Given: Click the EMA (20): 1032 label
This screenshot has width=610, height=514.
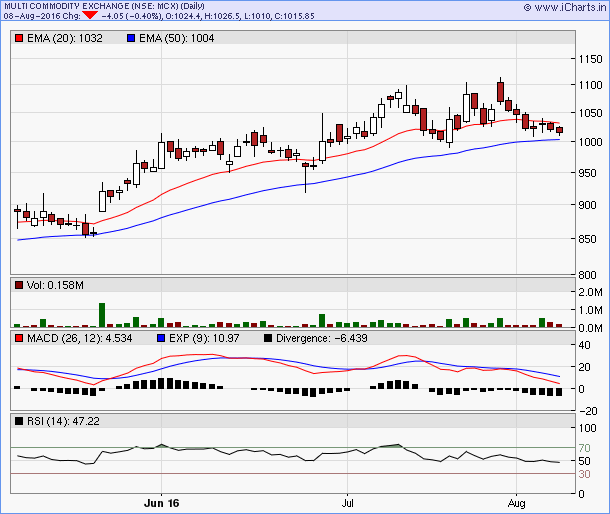Looking at the screenshot, I should coord(65,38).
